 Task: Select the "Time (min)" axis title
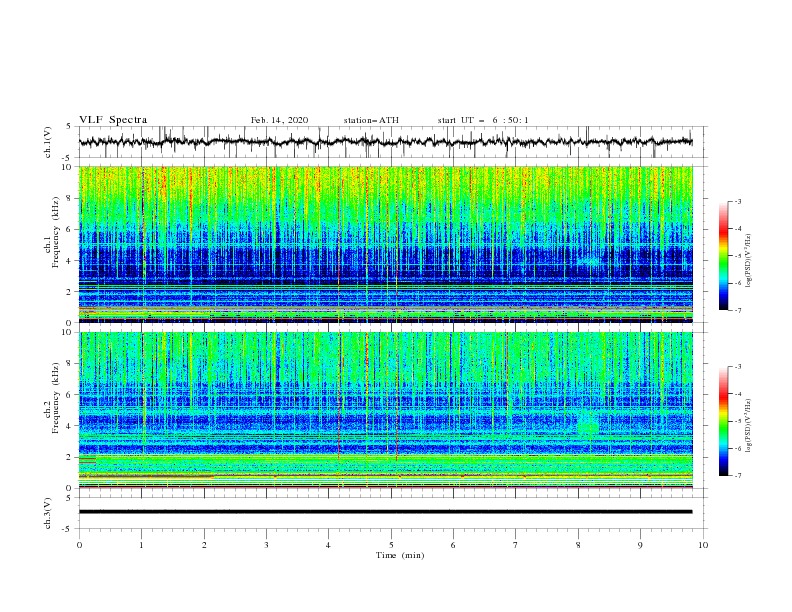click(x=400, y=555)
